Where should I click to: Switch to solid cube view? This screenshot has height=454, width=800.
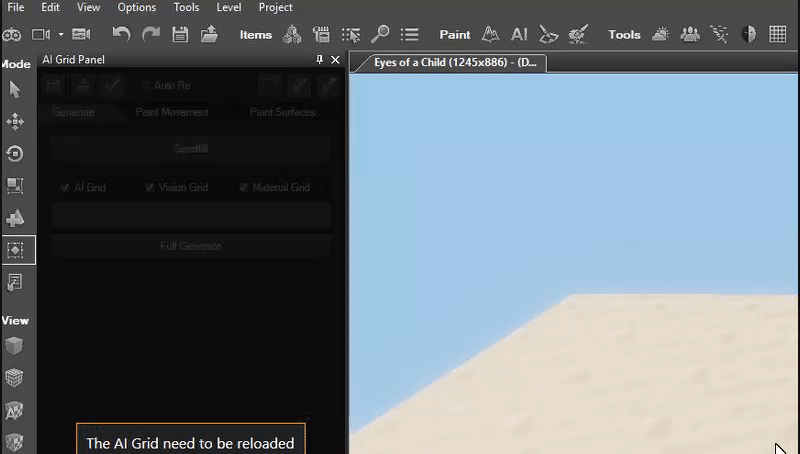(14, 346)
